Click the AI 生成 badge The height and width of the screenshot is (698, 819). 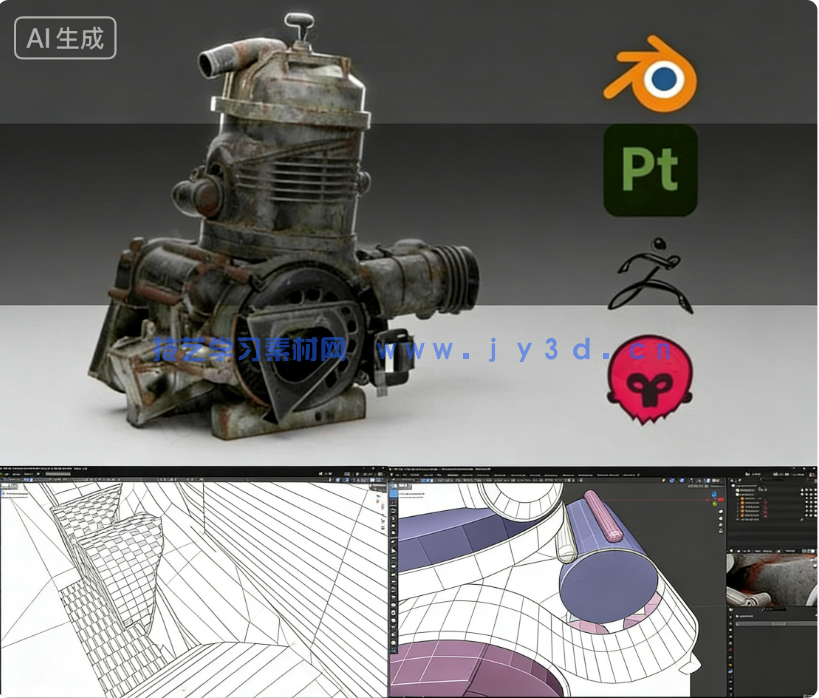(x=65, y=39)
